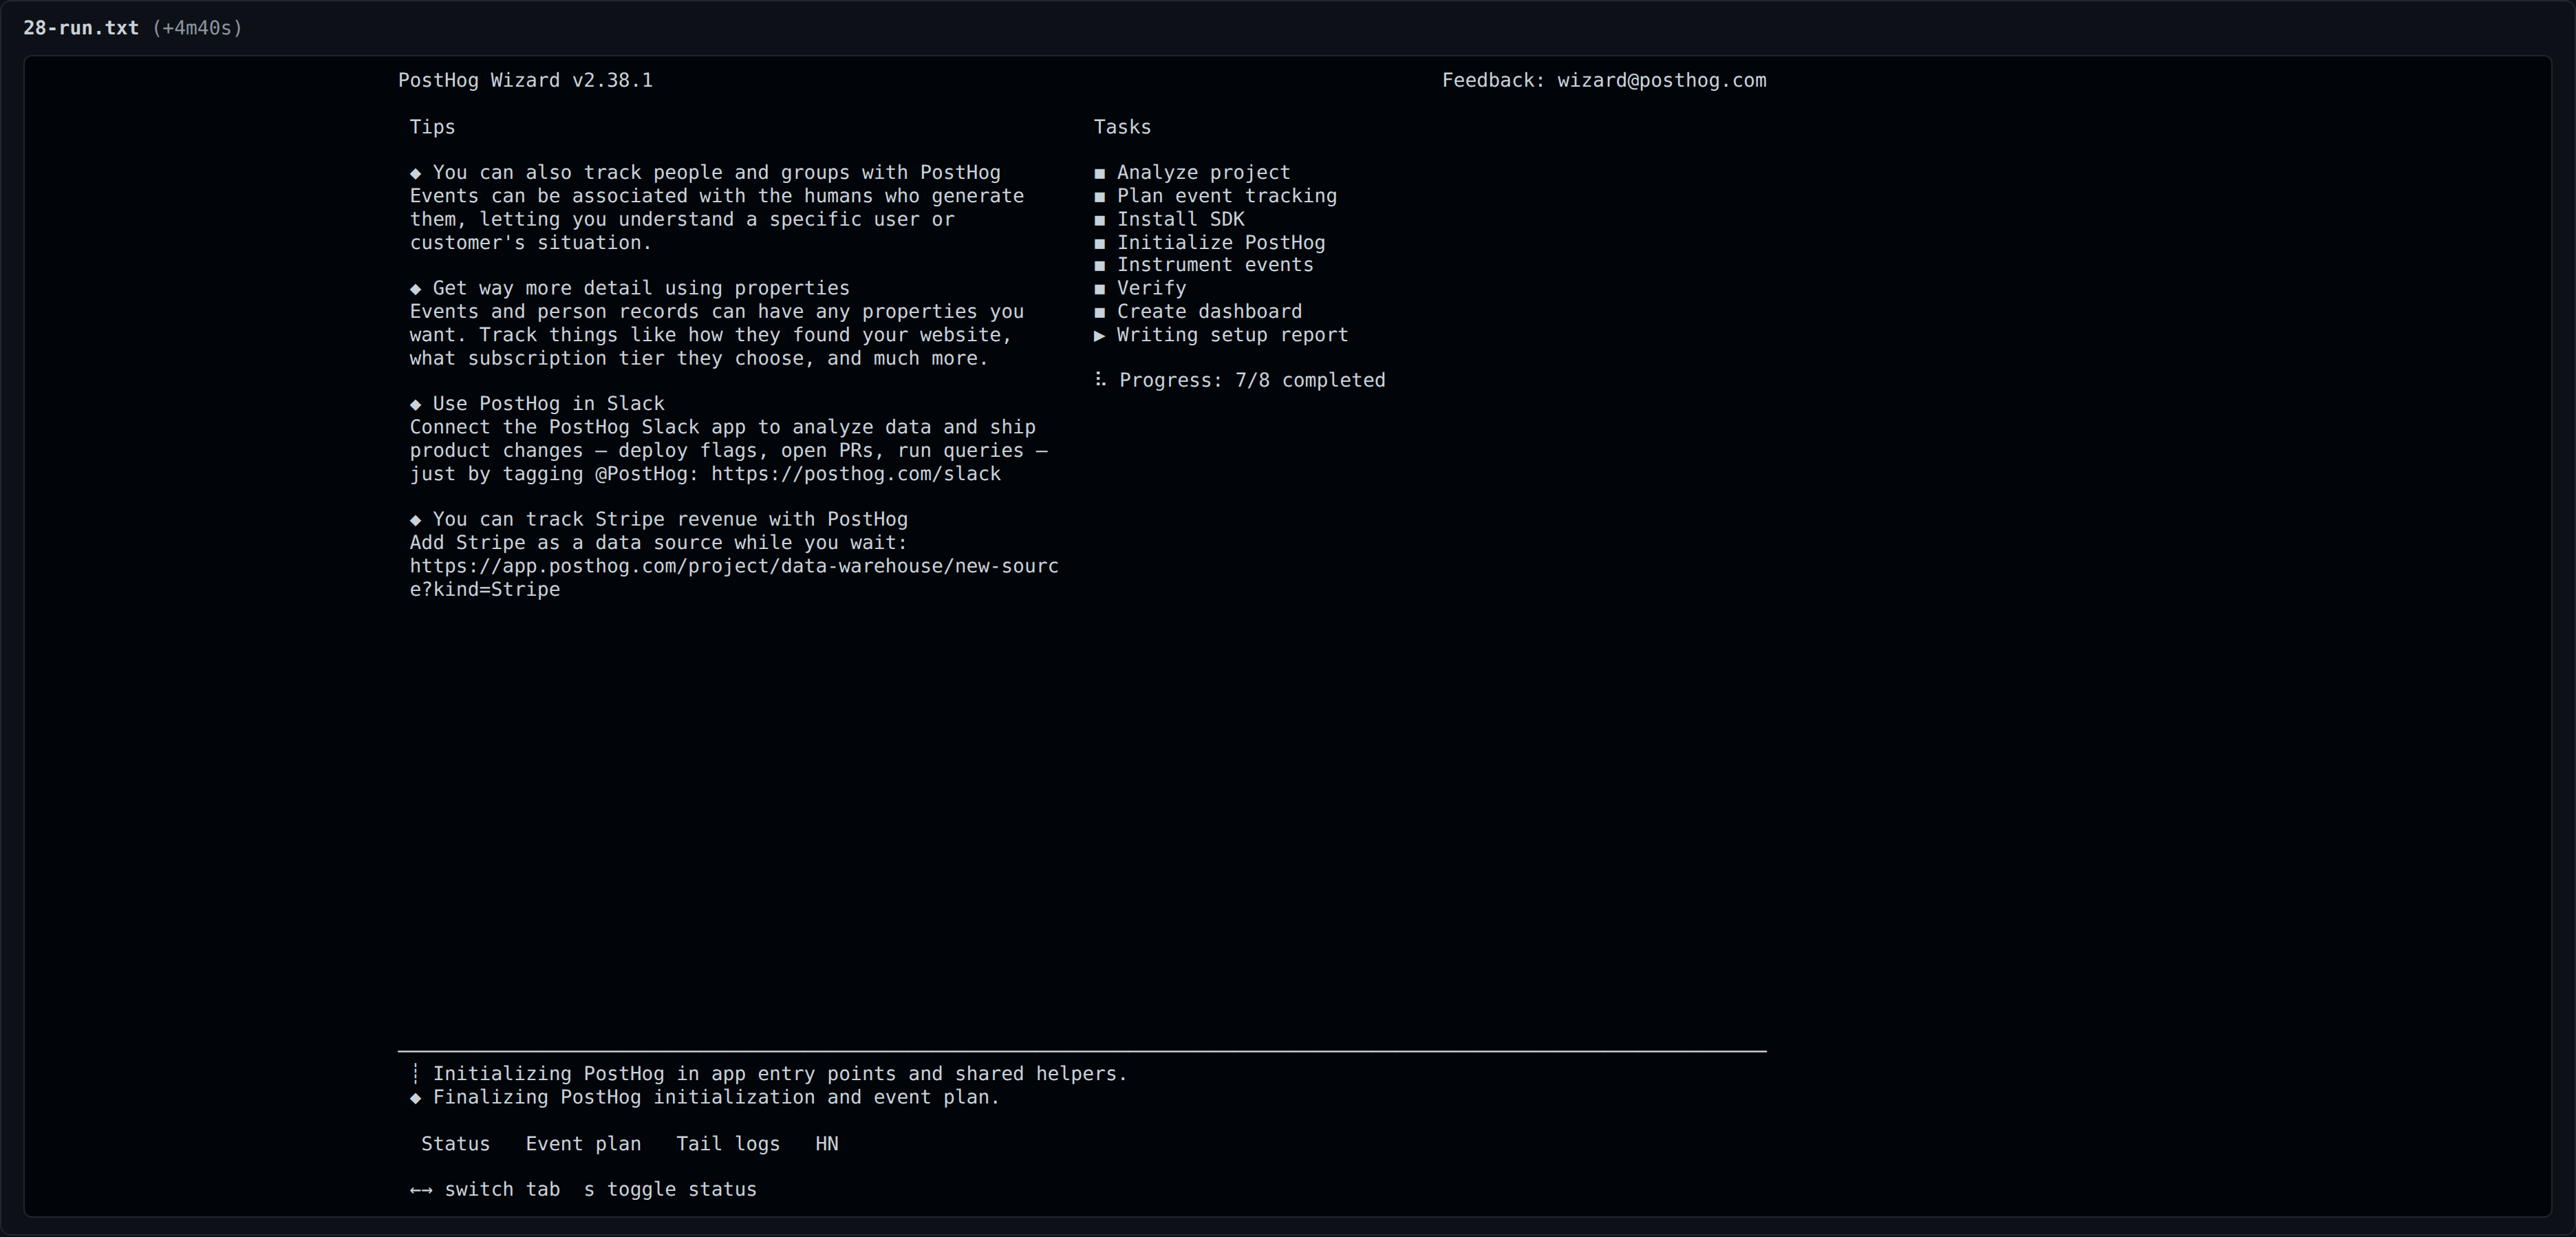Click the diamond bullet beside 'Finalizing PostHog initialization'
This screenshot has width=2576, height=1237.
(416, 1098)
